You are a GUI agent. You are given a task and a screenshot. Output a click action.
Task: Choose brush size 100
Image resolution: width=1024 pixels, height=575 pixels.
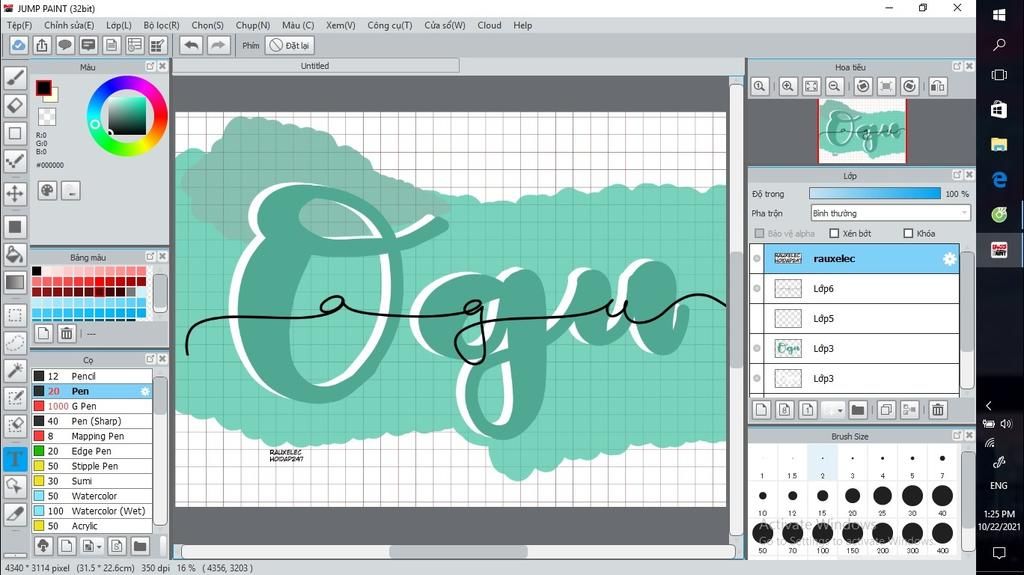click(822, 538)
